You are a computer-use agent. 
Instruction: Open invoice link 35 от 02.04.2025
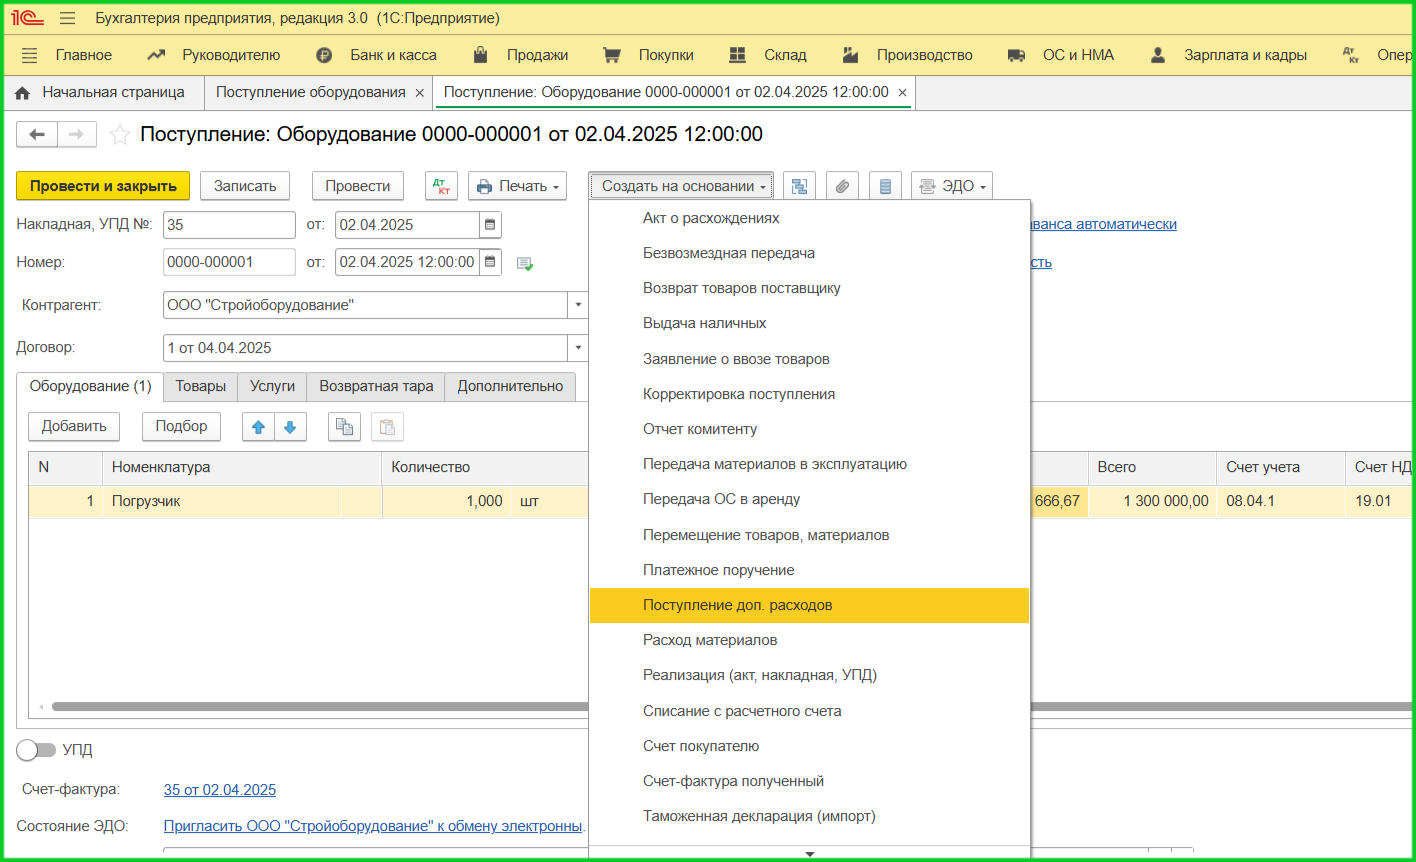coord(219,790)
